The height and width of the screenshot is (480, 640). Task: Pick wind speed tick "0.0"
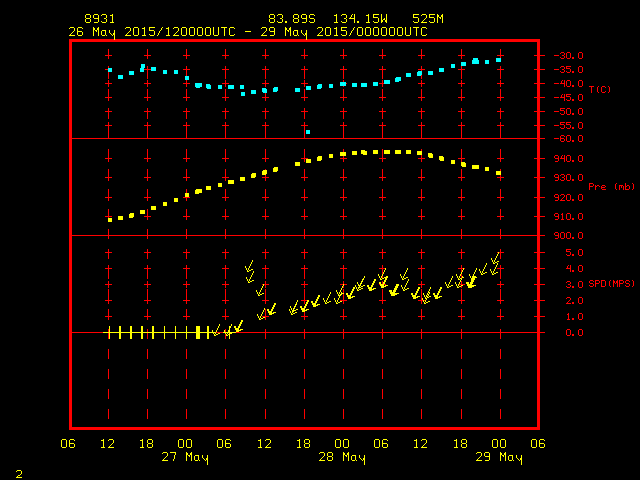click(x=574, y=333)
